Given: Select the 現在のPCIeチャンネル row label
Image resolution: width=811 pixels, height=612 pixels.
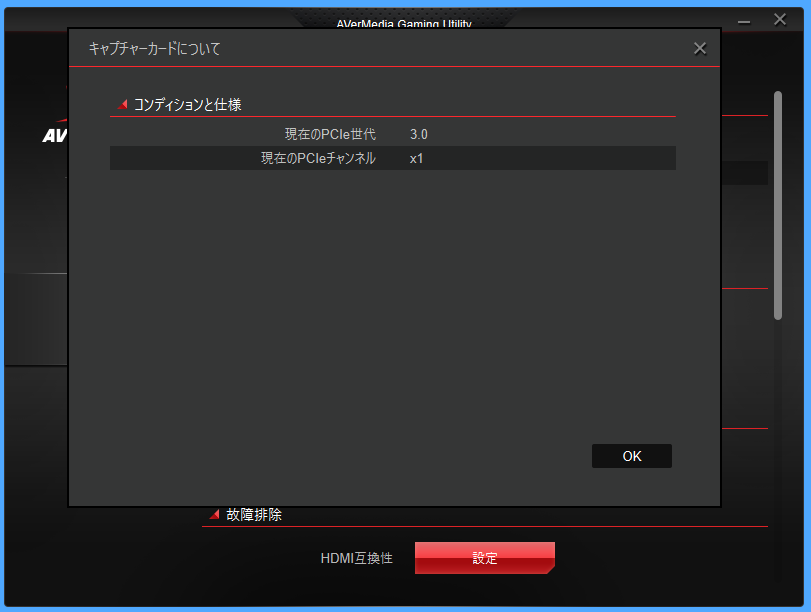Looking at the screenshot, I should (x=318, y=158).
